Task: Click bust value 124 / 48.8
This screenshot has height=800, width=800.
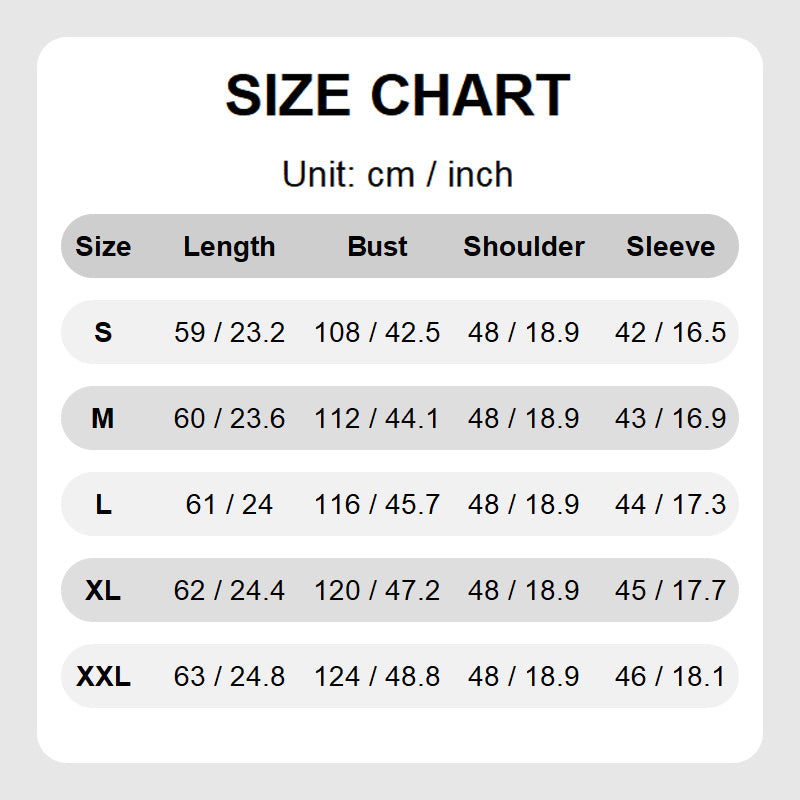Action: click(377, 677)
